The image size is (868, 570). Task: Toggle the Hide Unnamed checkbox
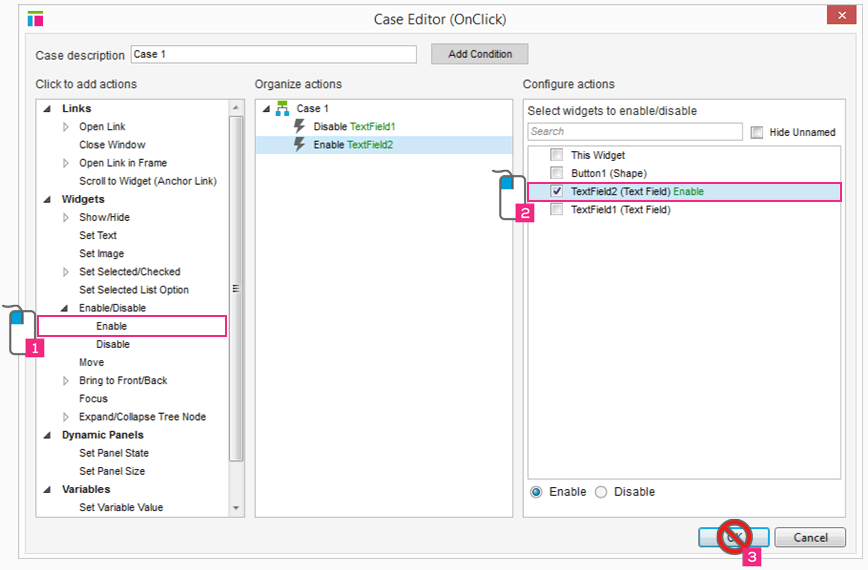click(756, 132)
